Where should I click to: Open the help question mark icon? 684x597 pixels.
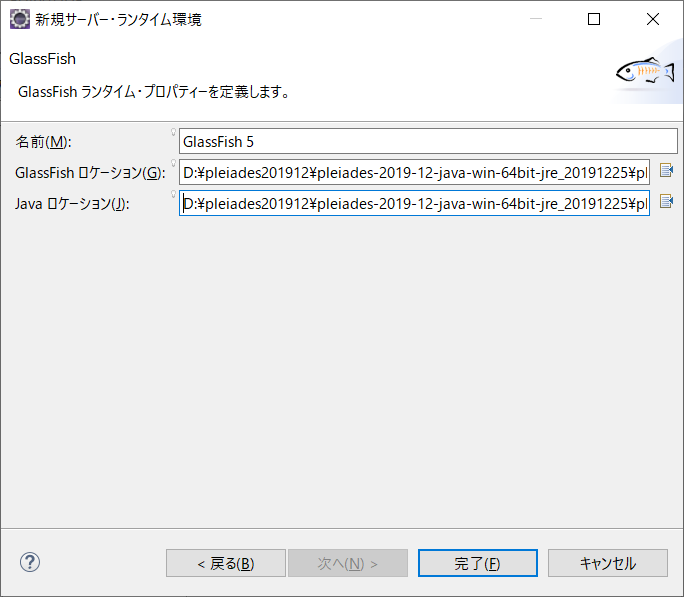(x=30, y=563)
